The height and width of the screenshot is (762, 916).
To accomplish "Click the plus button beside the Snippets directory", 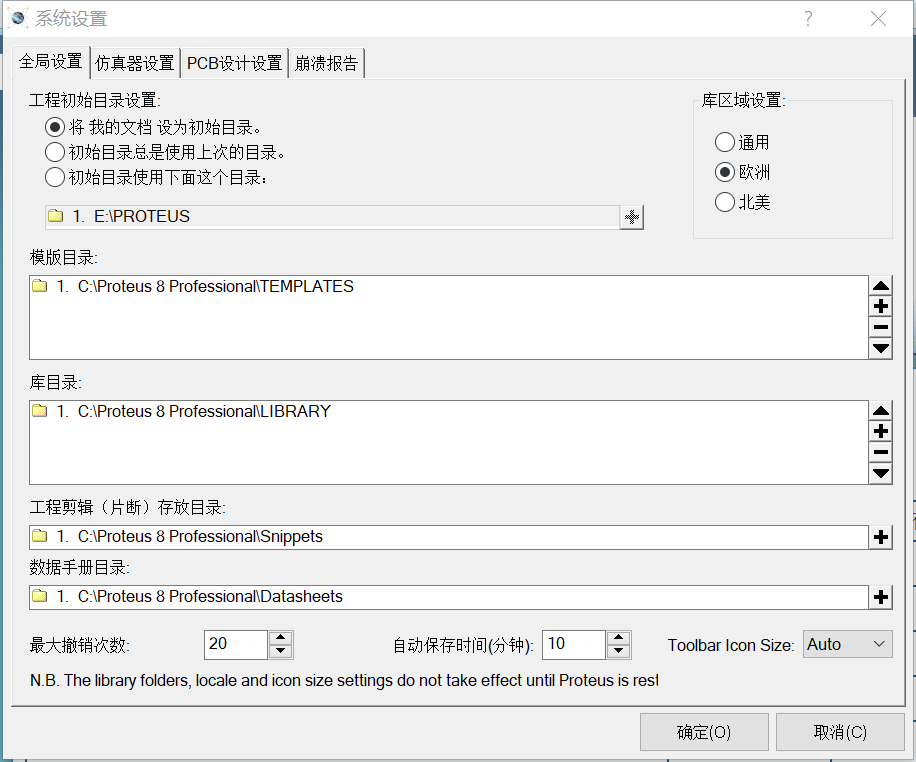I will 880,537.
